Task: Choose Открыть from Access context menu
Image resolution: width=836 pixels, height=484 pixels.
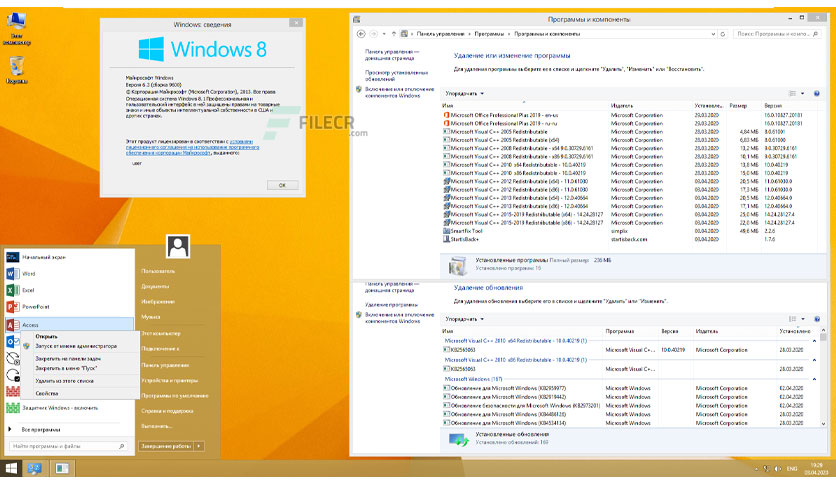Action: click(80, 336)
